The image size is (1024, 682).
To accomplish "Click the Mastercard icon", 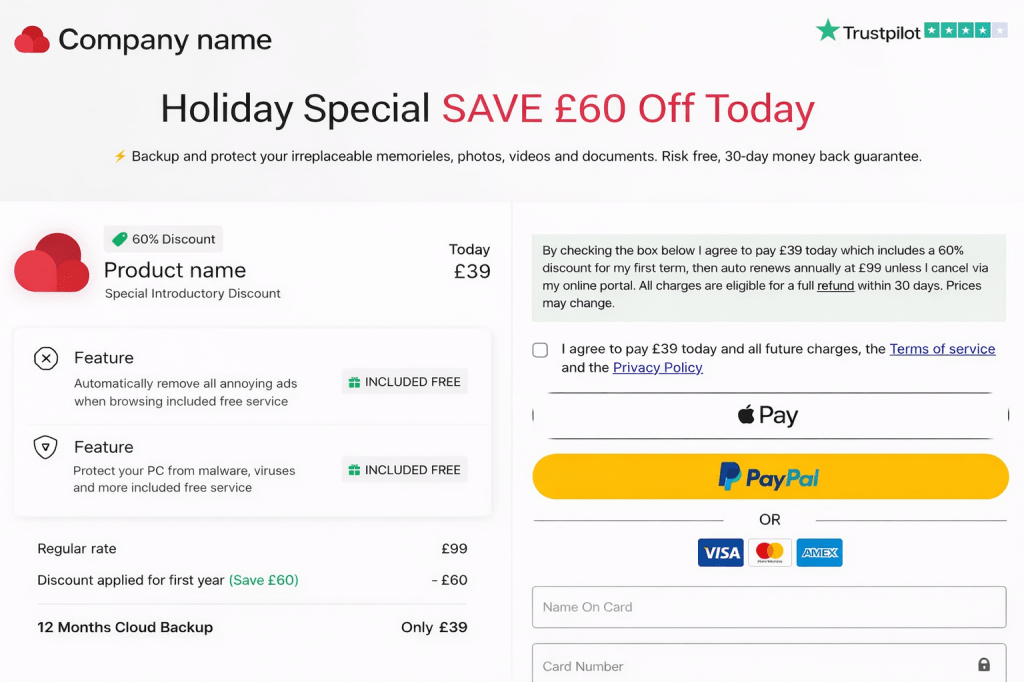I will pos(769,552).
